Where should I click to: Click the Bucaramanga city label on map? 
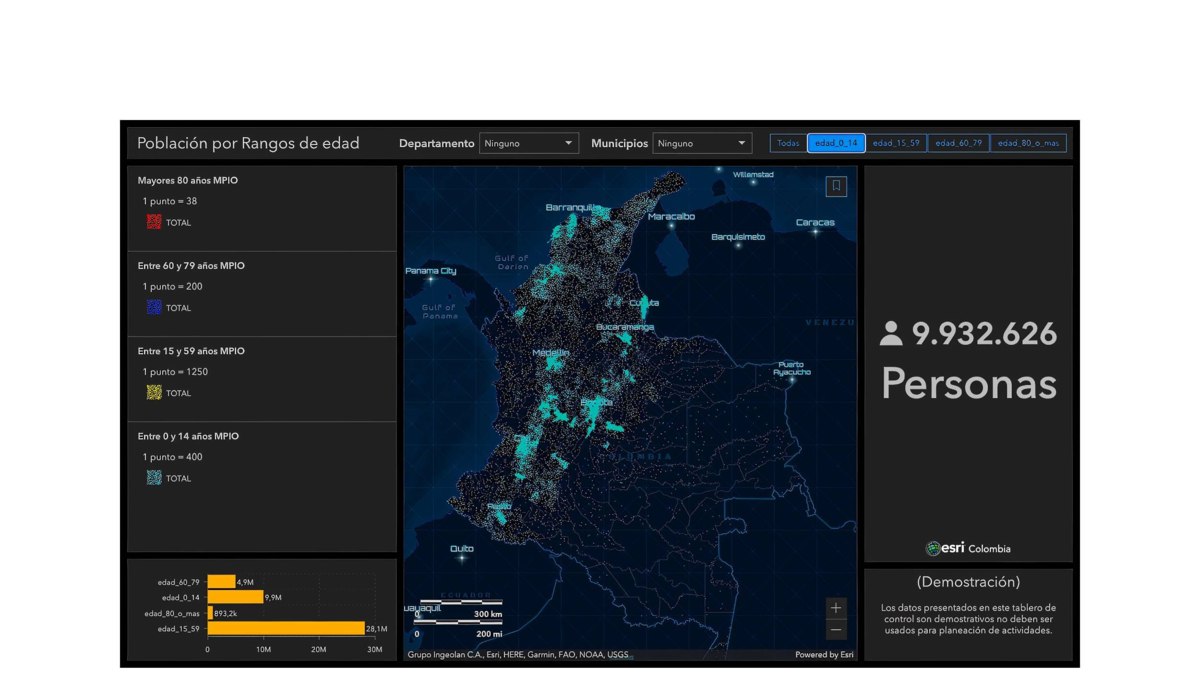coord(625,327)
